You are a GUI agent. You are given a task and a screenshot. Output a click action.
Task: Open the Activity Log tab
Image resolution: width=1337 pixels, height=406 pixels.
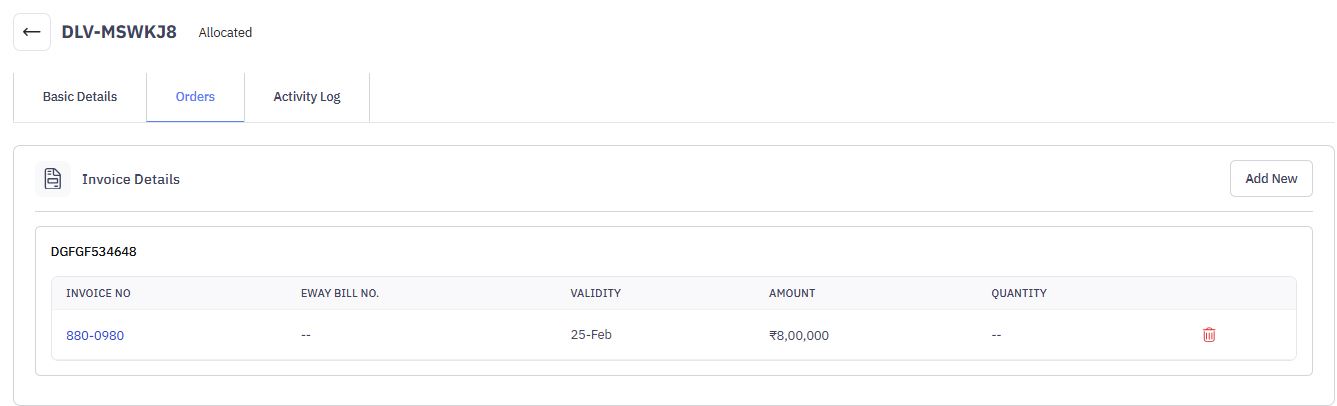(307, 97)
